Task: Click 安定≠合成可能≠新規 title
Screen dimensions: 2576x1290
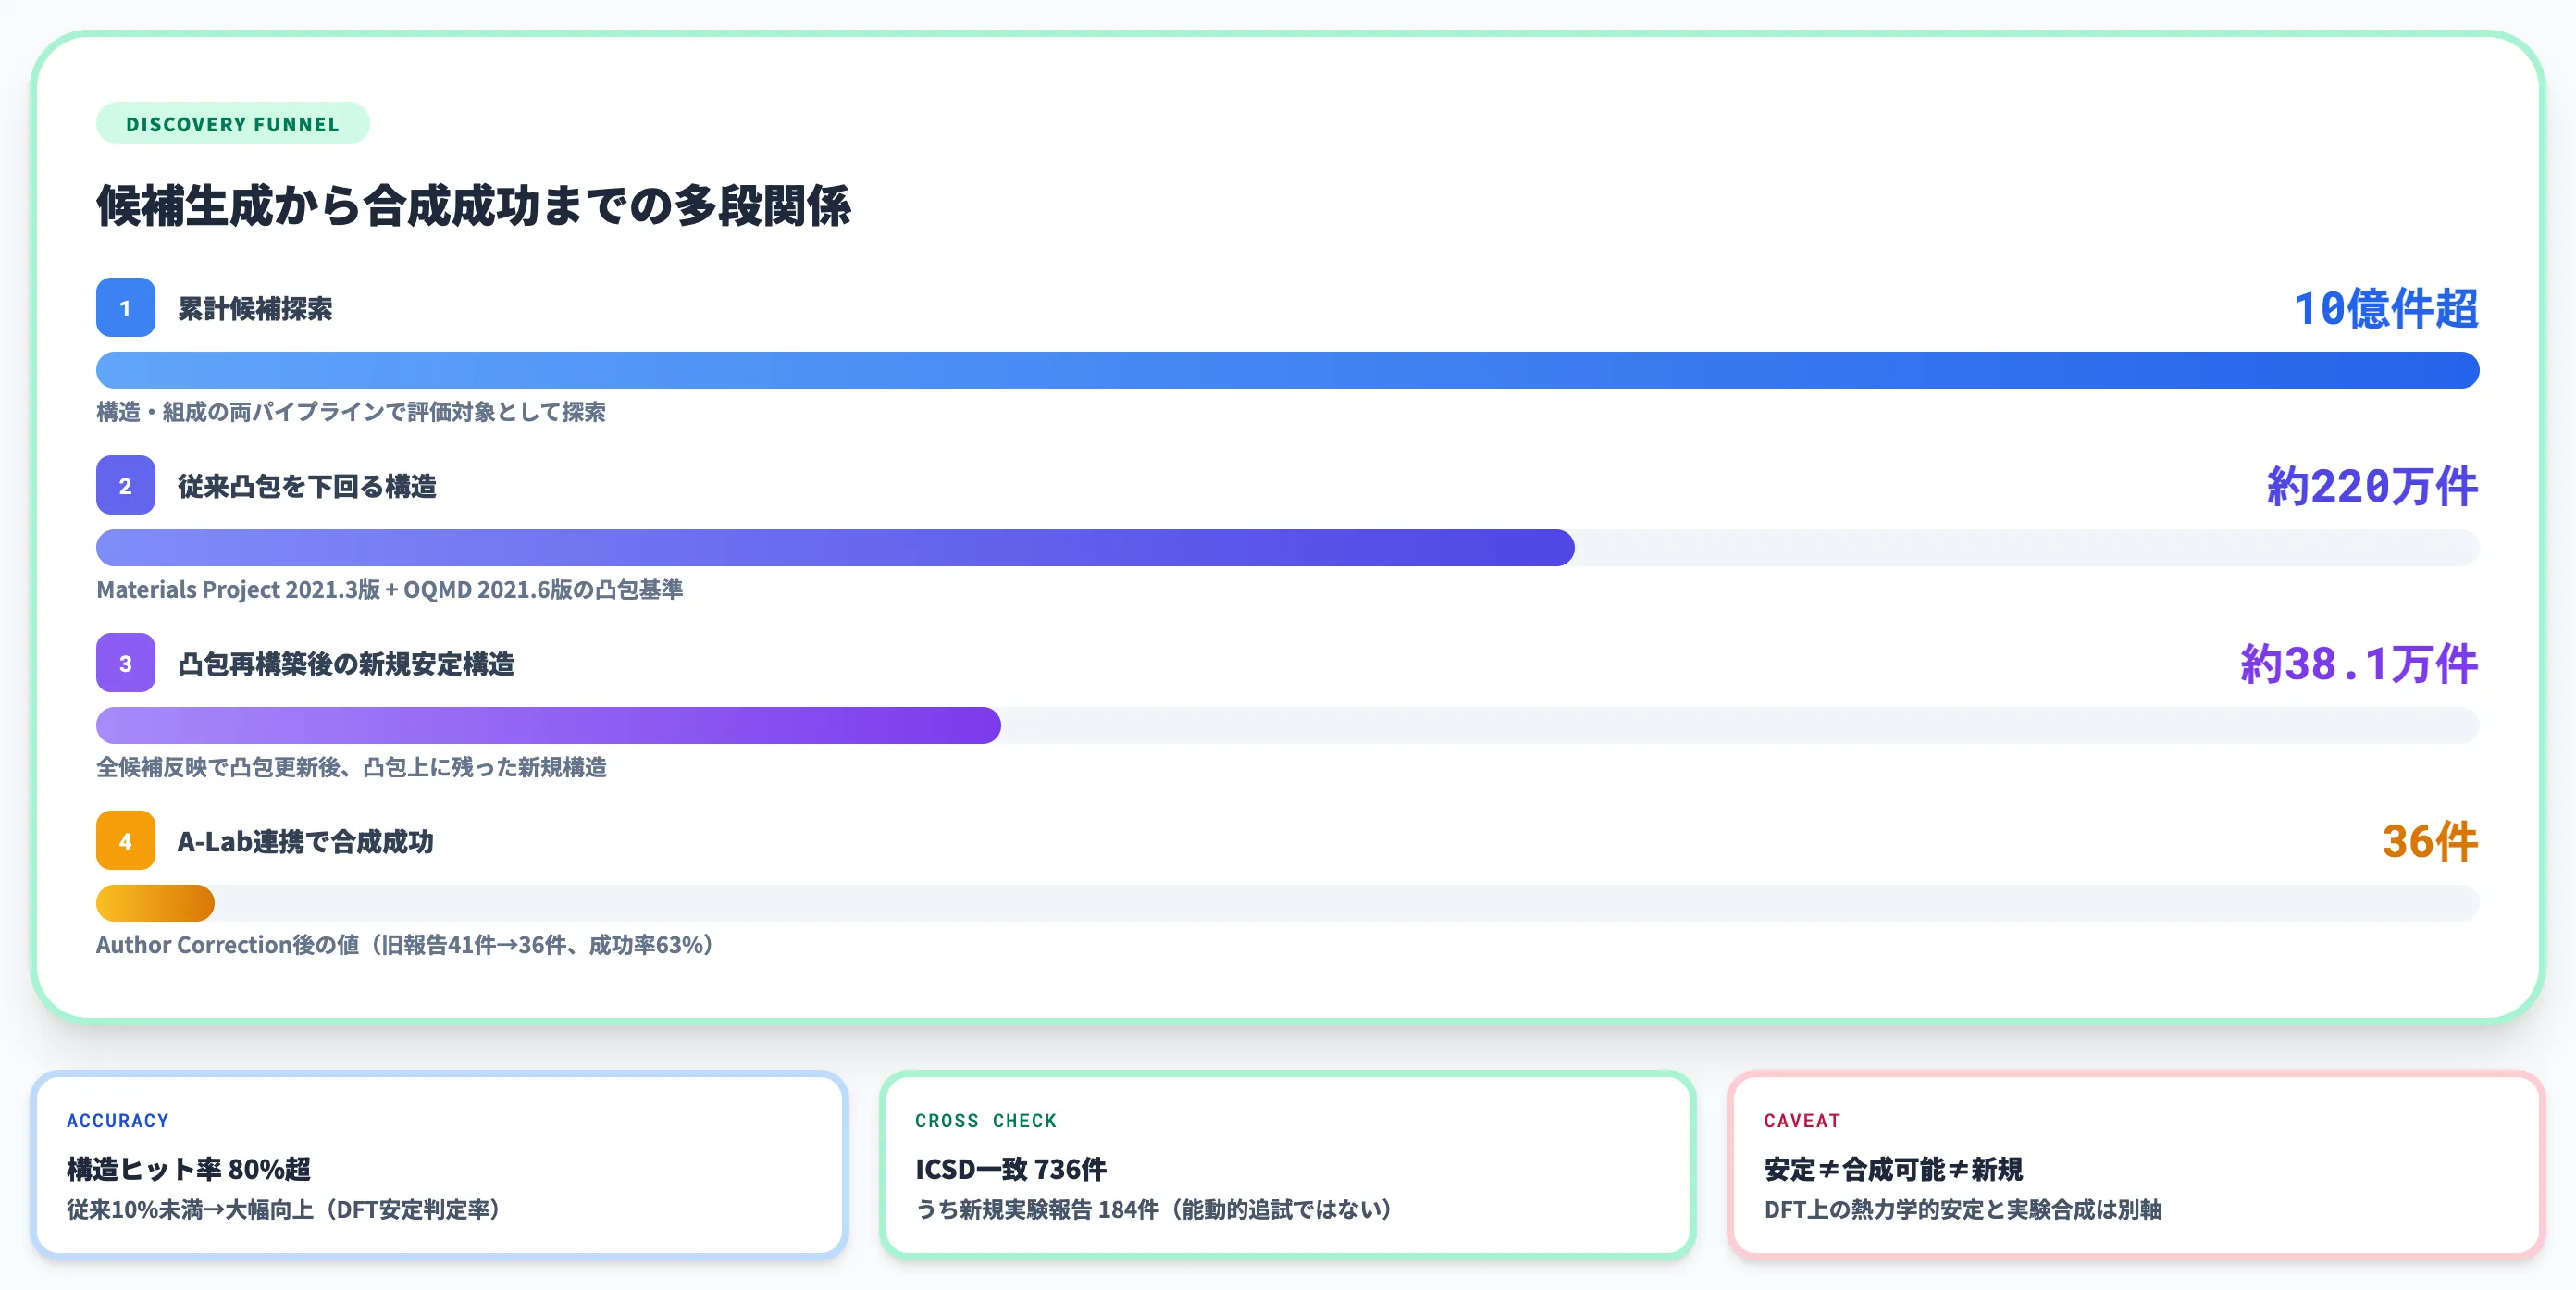Action: pyautogui.click(x=1893, y=1169)
